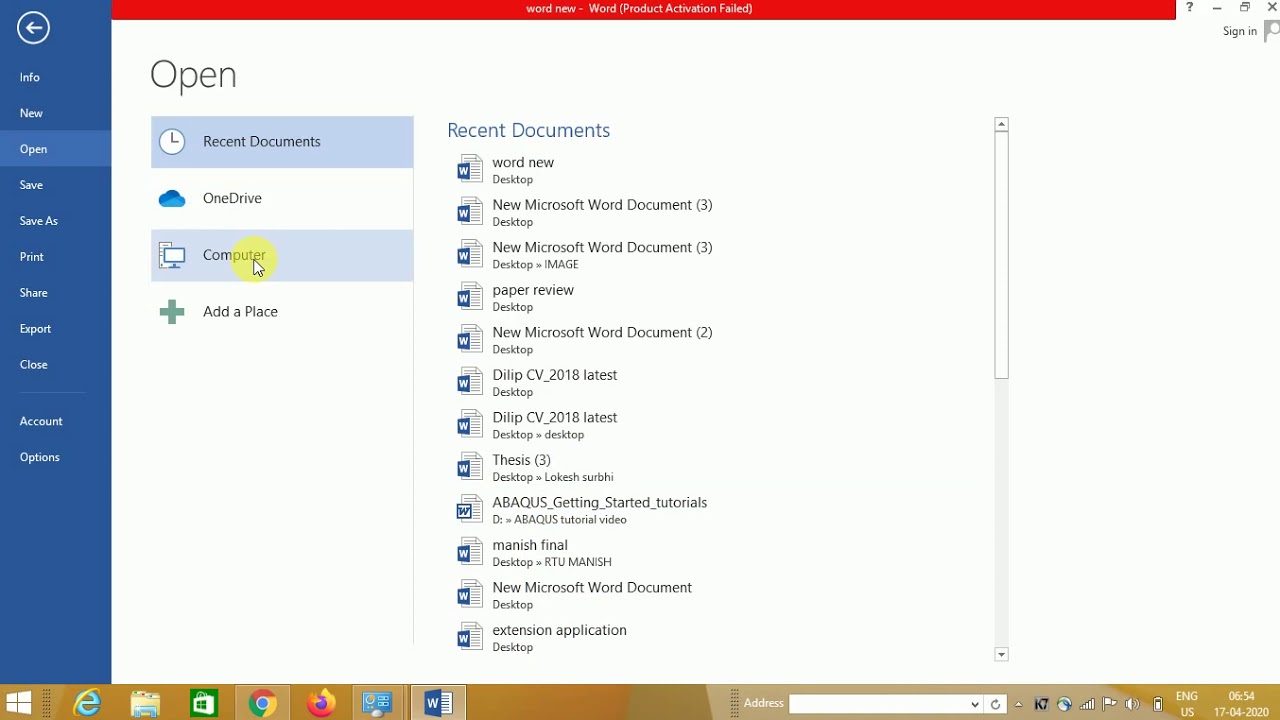The image size is (1280, 720).
Task: Open File Explorer from the taskbar
Action: click(x=146, y=703)
